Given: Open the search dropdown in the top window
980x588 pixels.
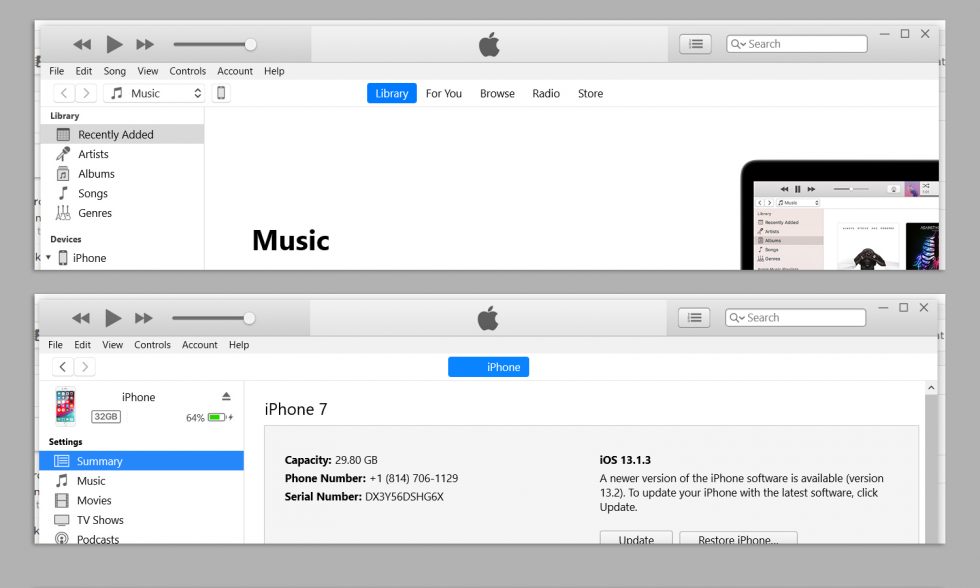Looking at the screenshot, I should click(738, 44).
